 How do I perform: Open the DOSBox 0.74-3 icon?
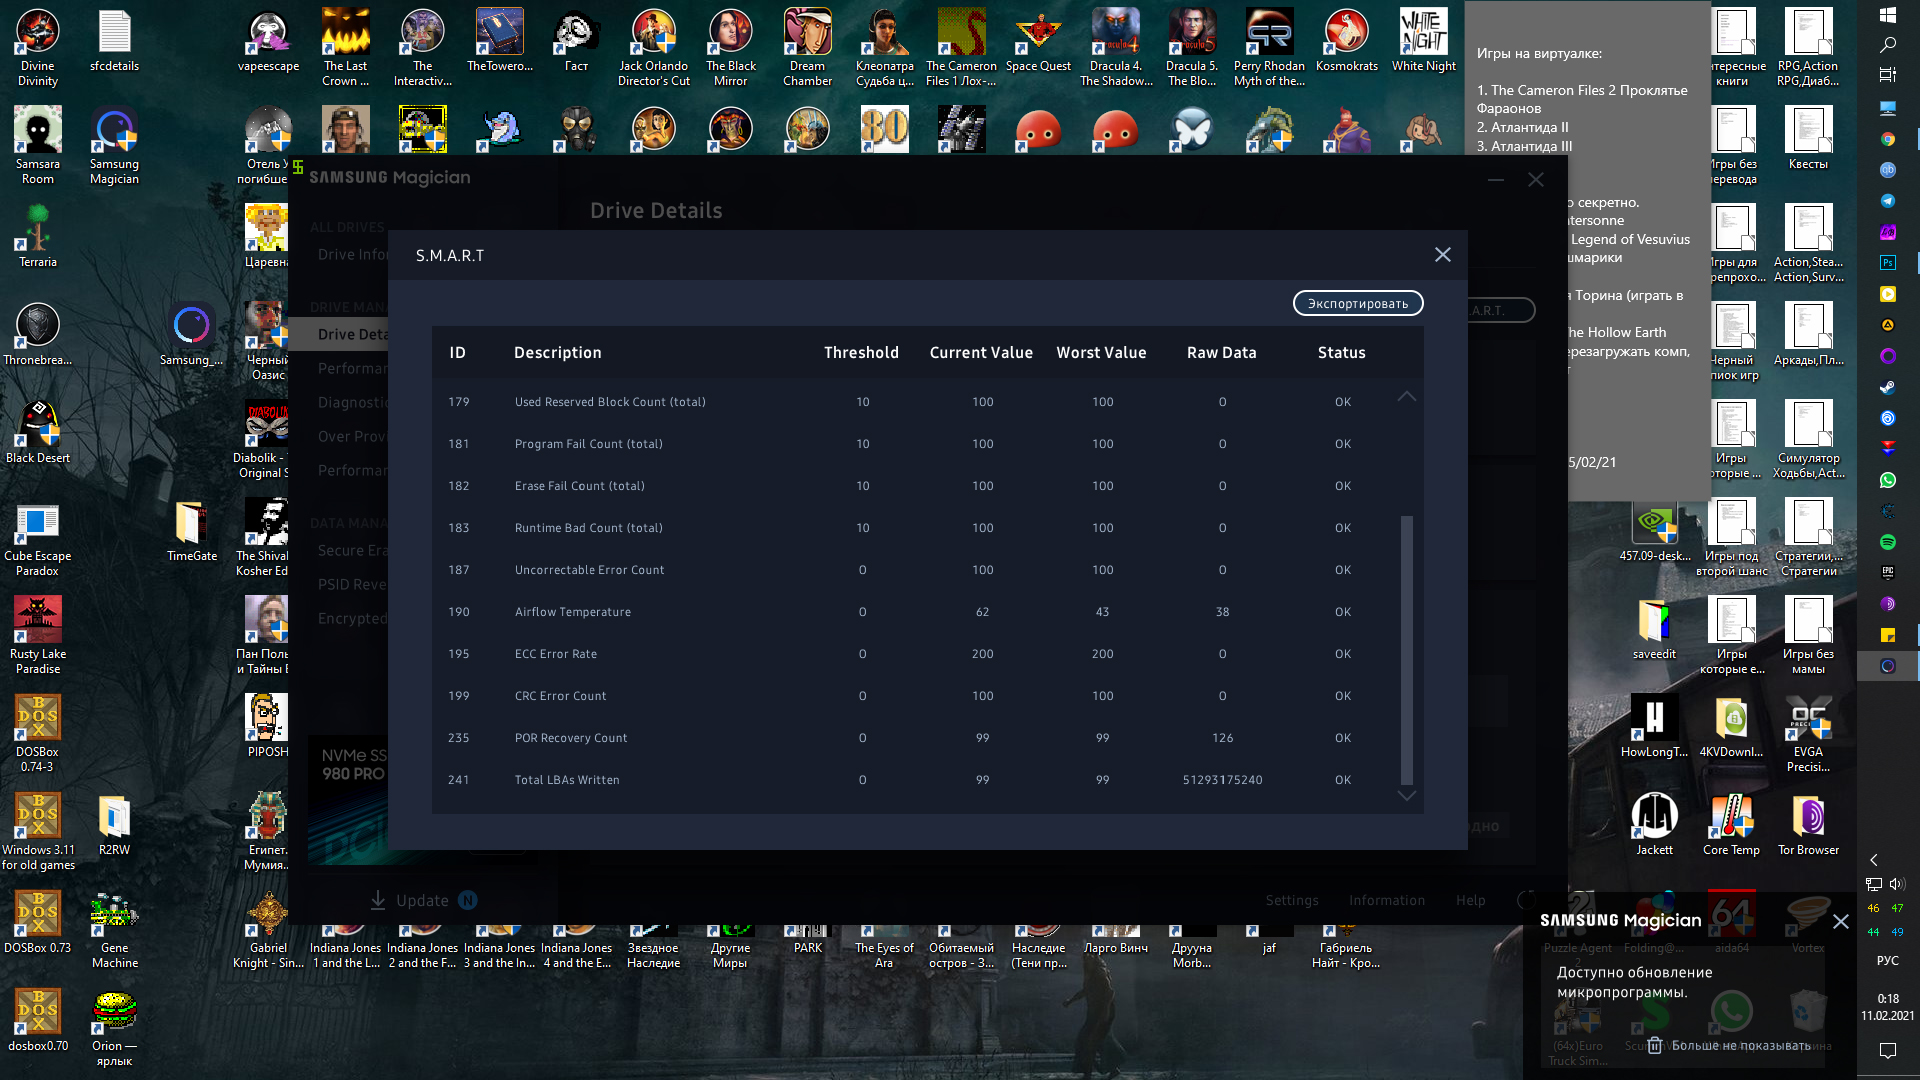pyautogui.click(x=38, y=734)
